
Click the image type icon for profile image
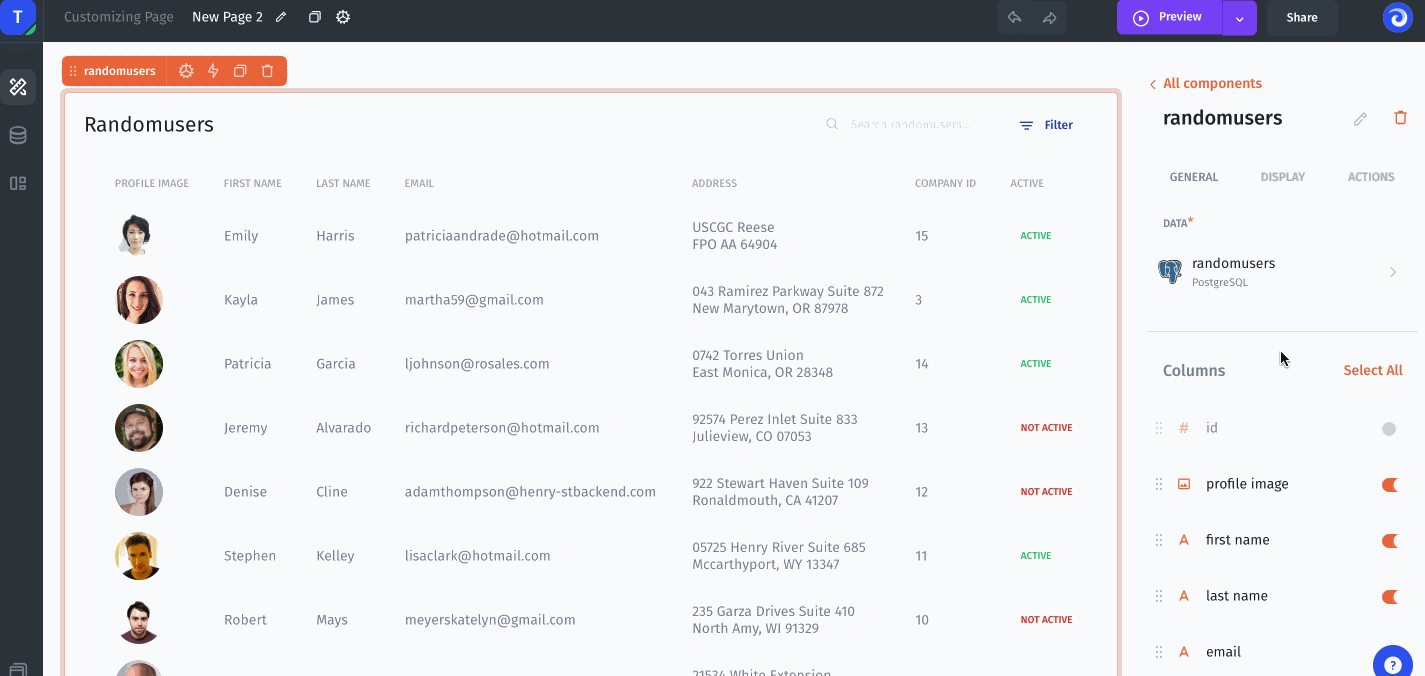click(x=1184, y=484)
